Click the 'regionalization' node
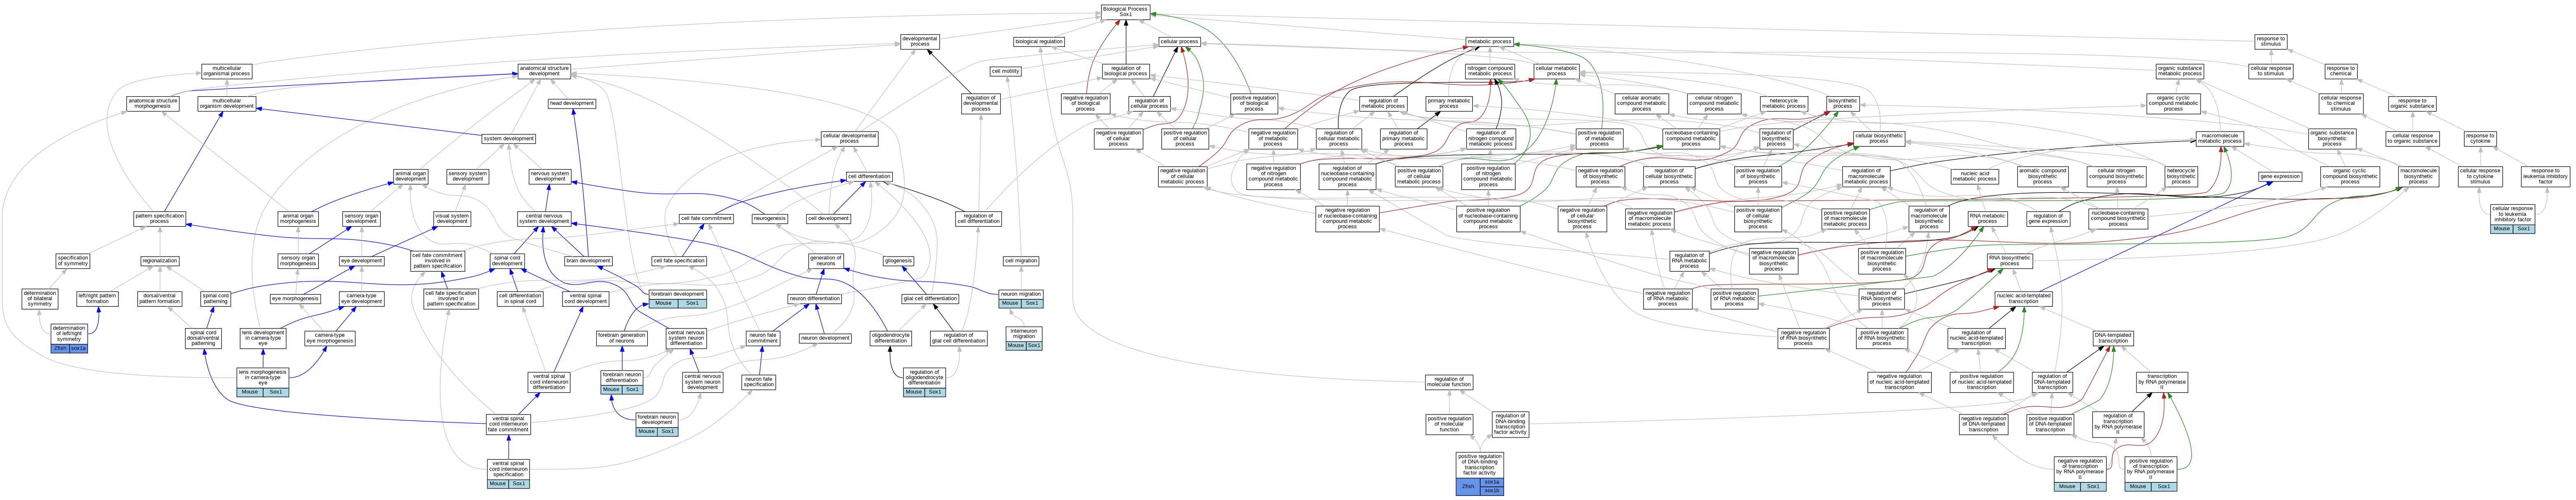Viewport: 2576px width, 500px height. tap(160, 261)
